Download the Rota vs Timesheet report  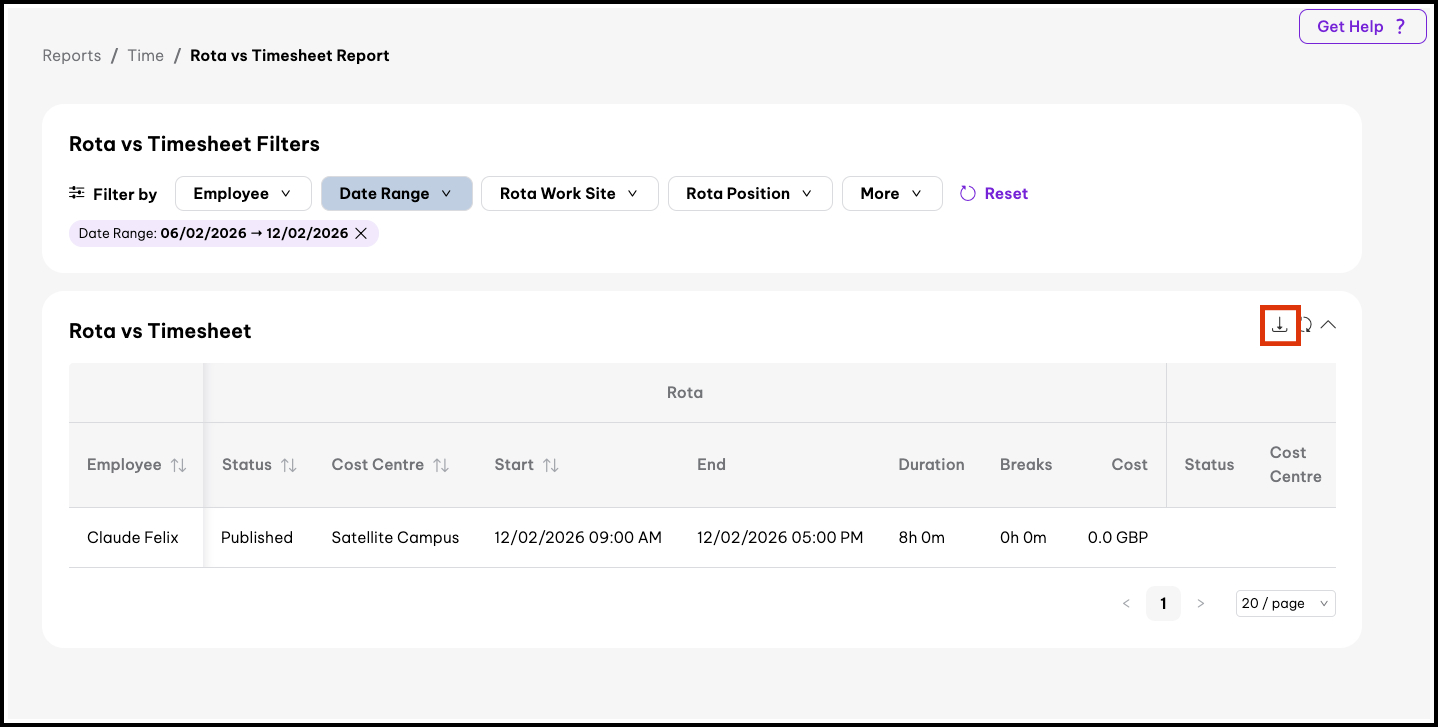[x=1279, y=325]
